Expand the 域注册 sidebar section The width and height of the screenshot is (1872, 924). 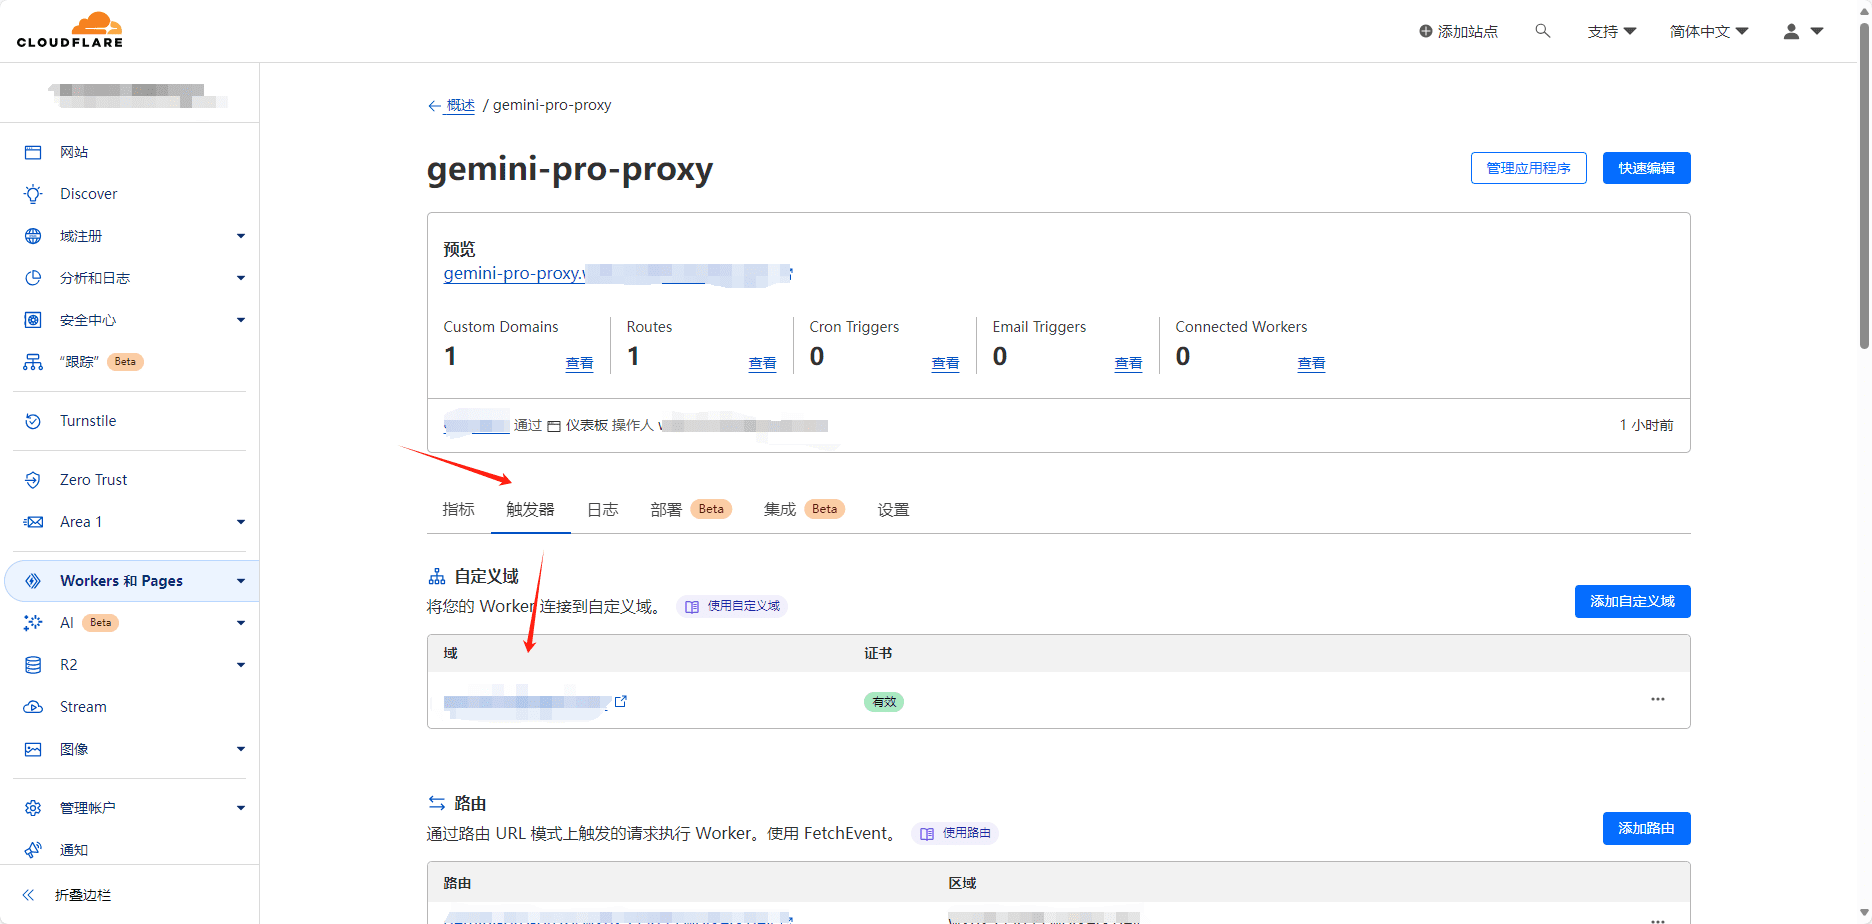click(x=241, y=236)
